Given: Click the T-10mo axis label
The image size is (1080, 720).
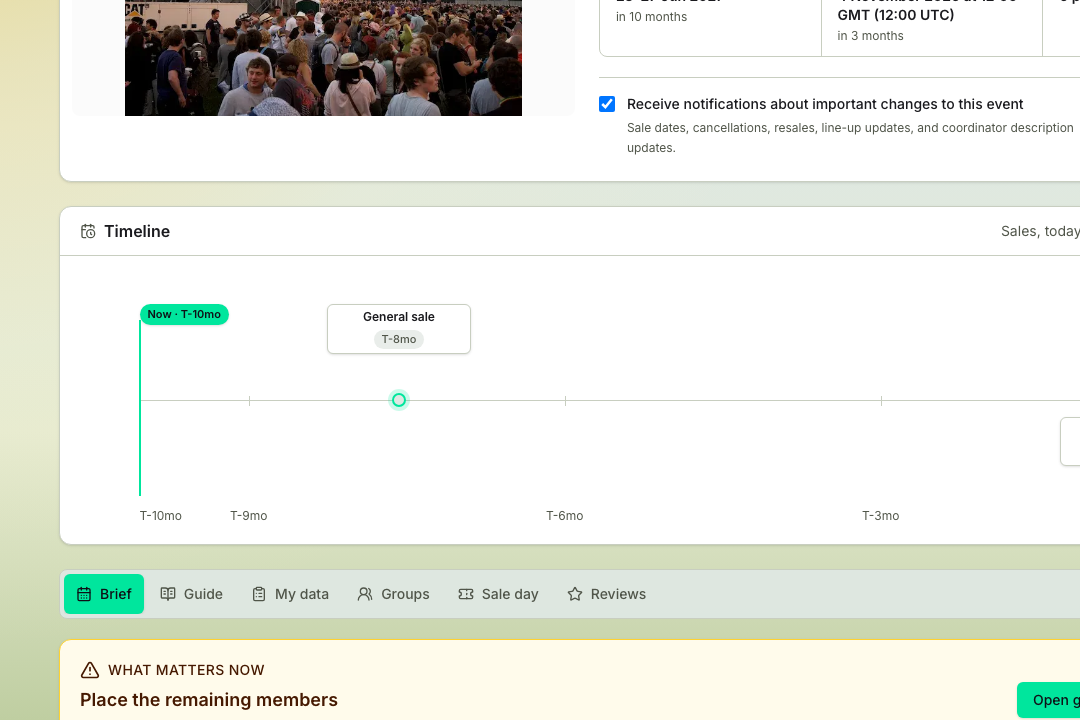Looking at the screenshot, I should coord(160,515).
